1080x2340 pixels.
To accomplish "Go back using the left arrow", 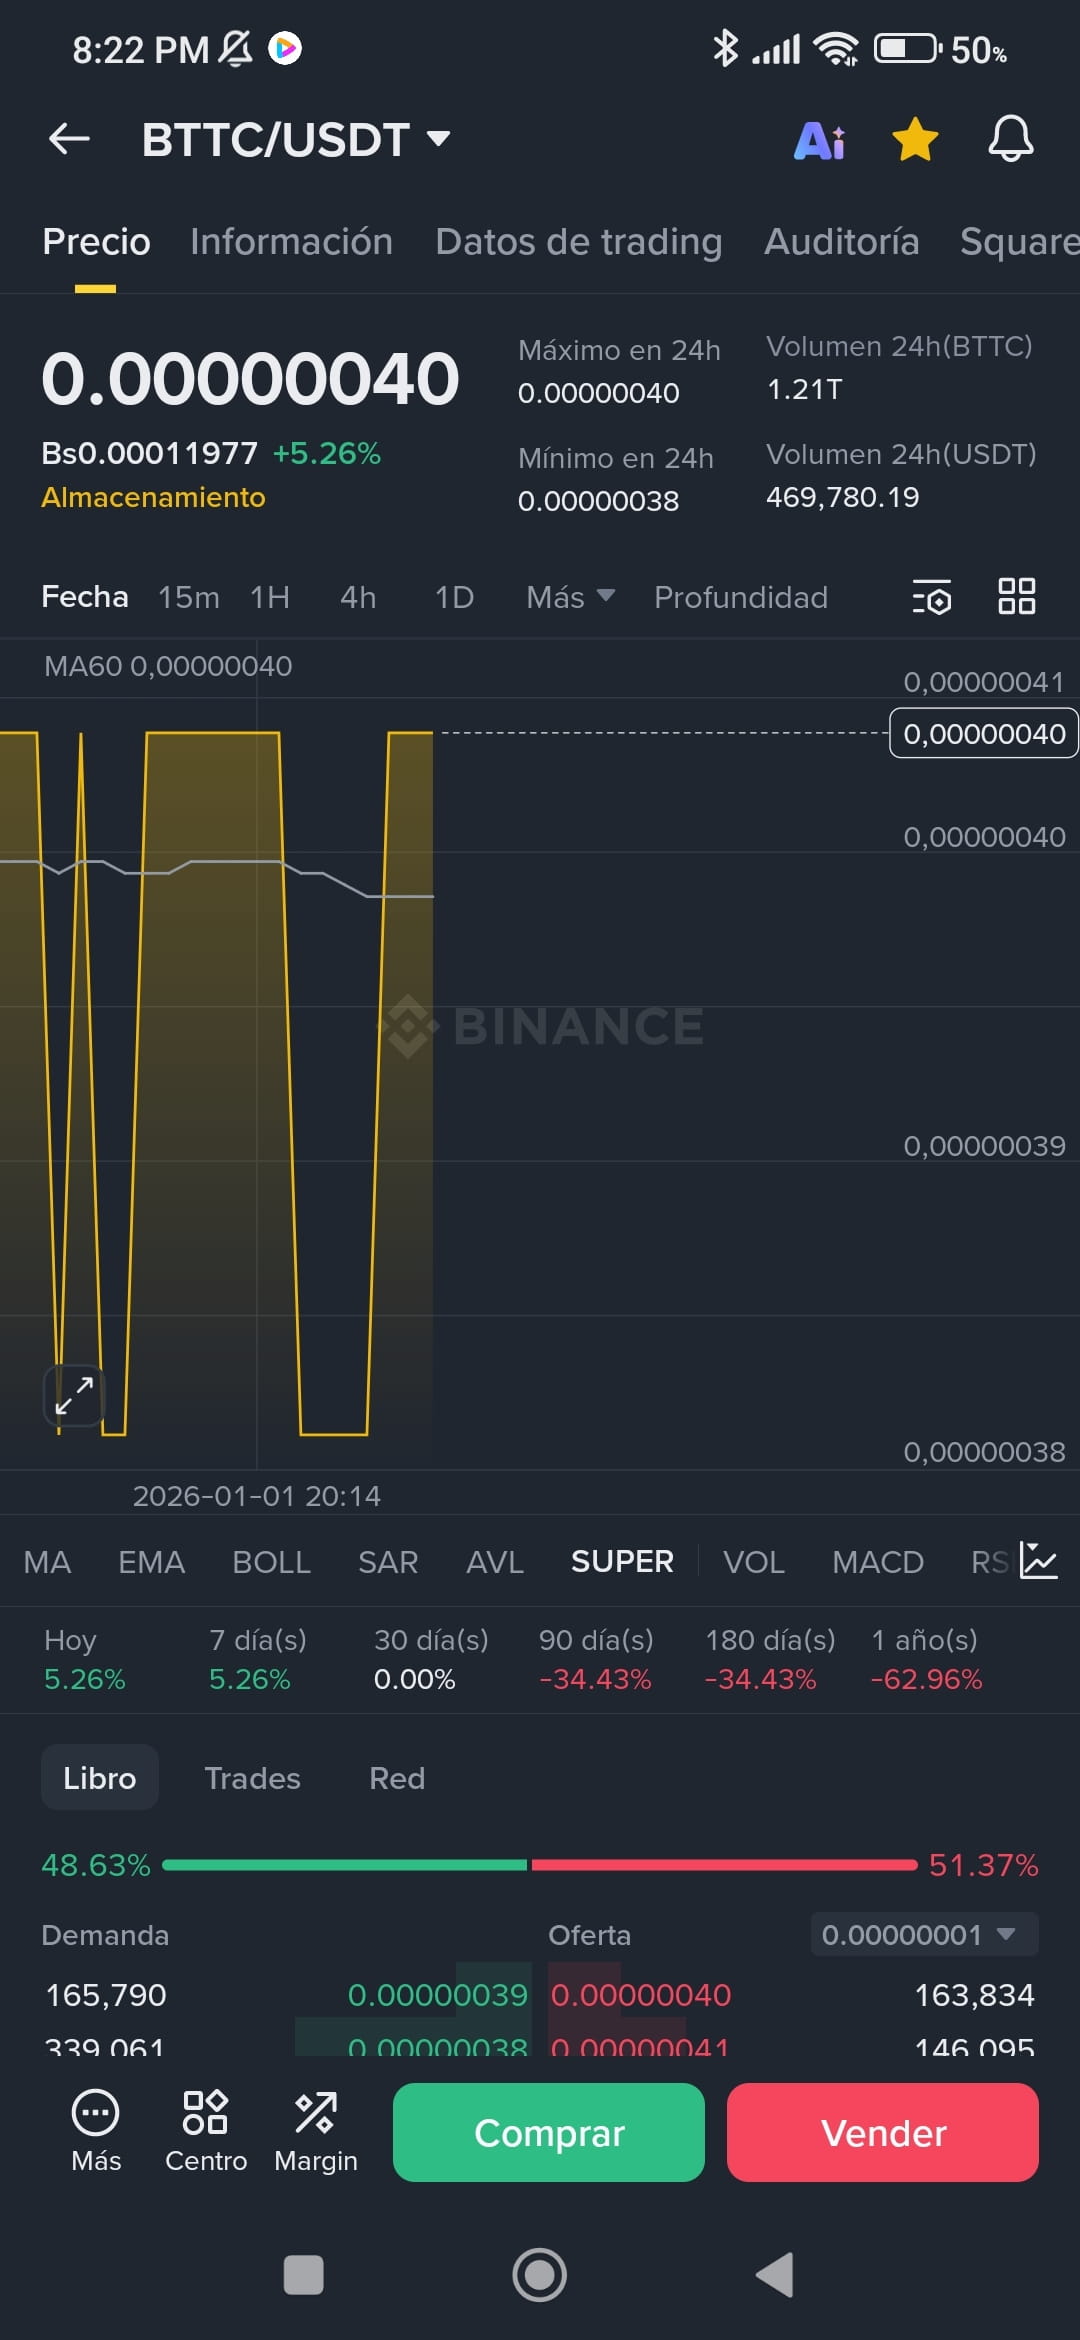I will coord(70,139).
